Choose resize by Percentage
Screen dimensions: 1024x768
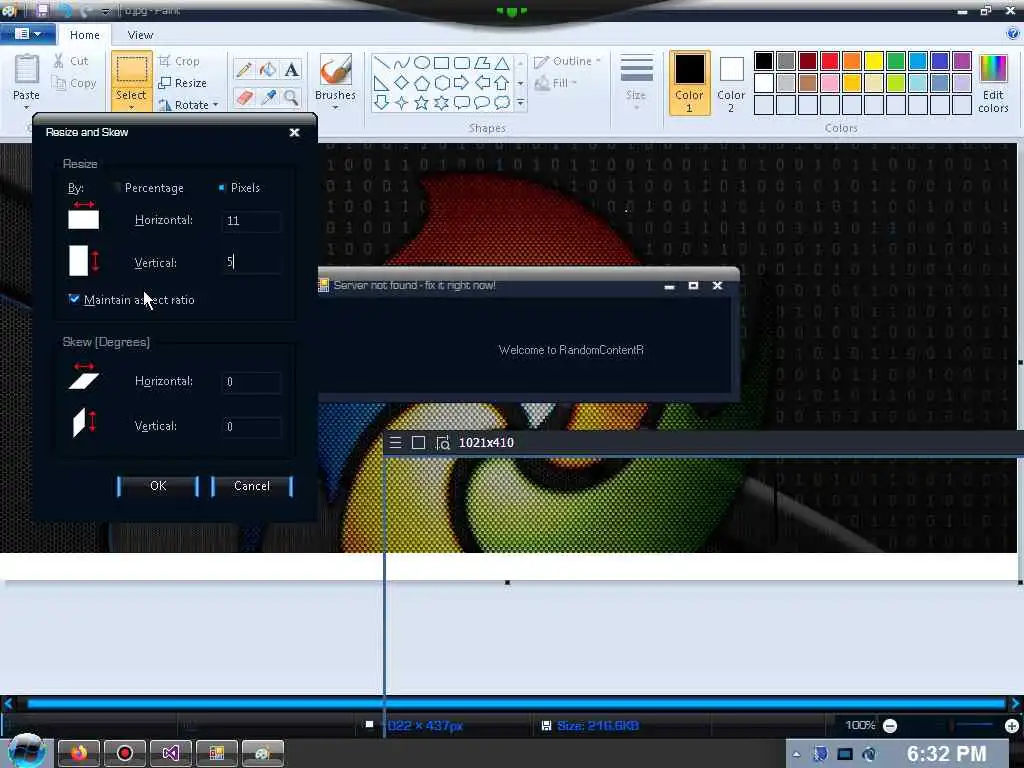[149, 188]
